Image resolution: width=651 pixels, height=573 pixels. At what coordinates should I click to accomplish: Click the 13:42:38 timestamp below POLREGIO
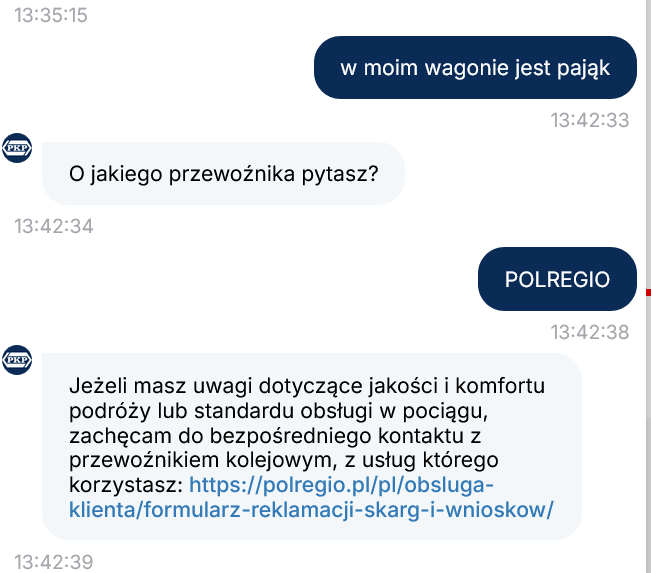[590, 332]
